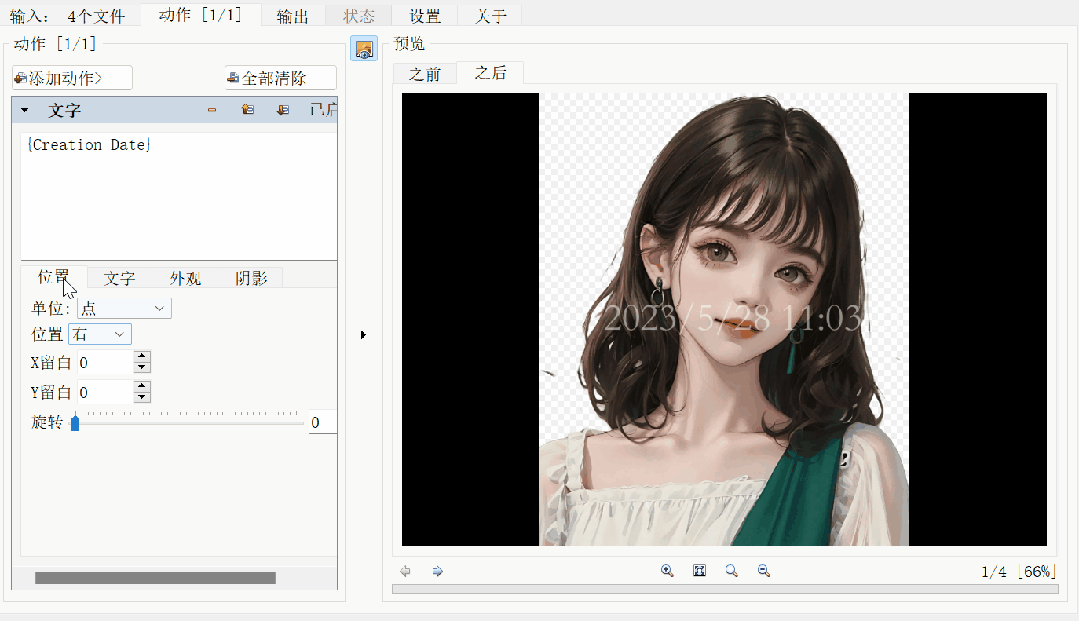Zoom out of the preview
This screenshot has height=621, width=1079.
(764, 571)
